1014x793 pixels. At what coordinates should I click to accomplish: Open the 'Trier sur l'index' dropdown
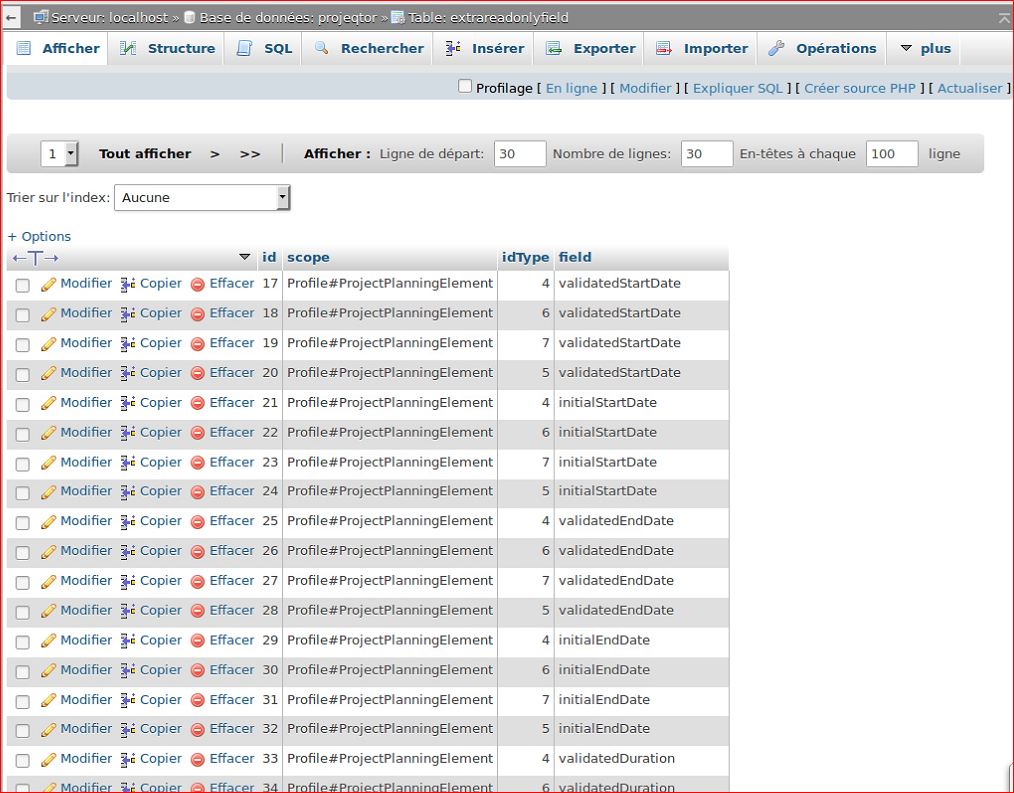pos(202,198)
